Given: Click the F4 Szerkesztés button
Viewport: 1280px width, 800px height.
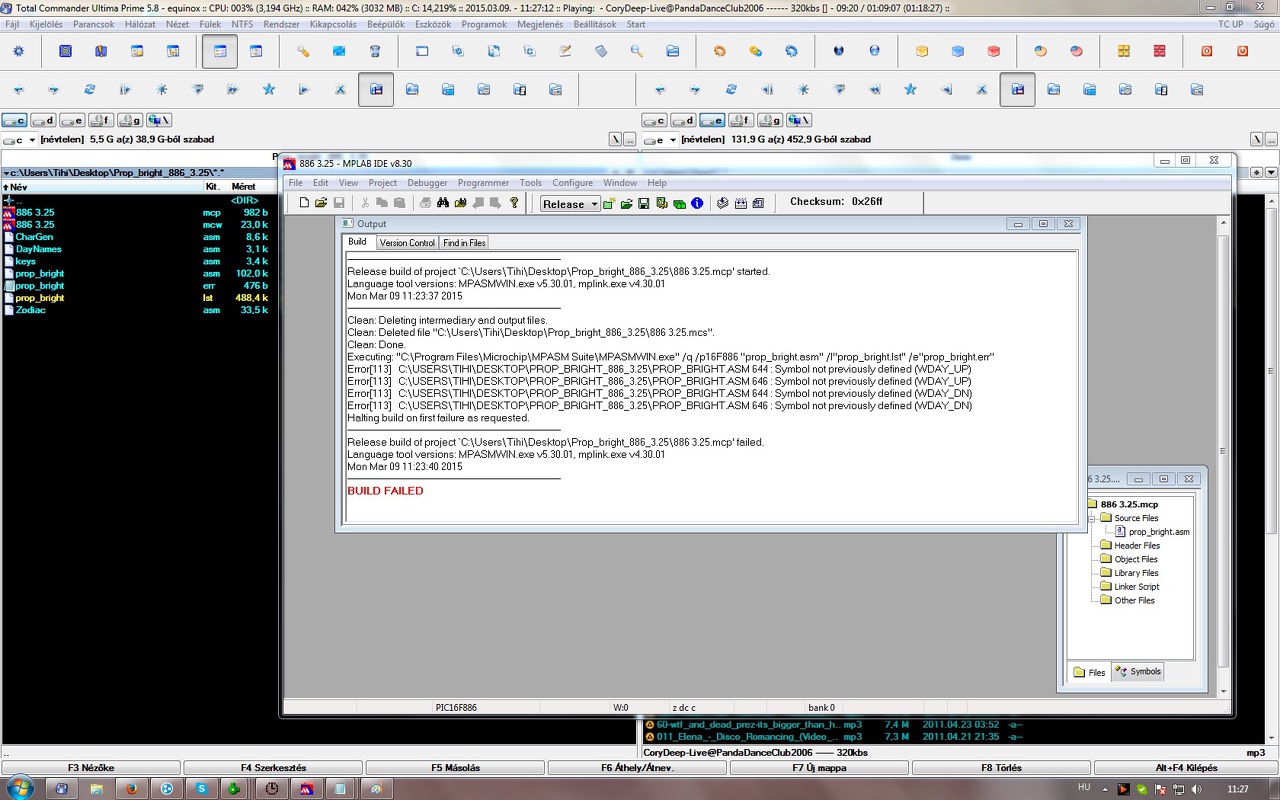Looking at the screenshot, I should [273, 768].
